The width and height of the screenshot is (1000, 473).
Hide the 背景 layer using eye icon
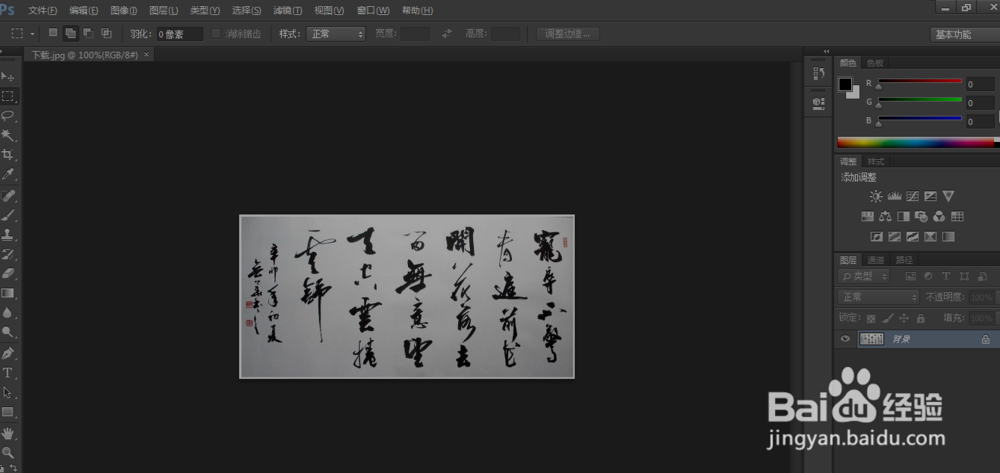pyautogui.click(x=846, y=339)
